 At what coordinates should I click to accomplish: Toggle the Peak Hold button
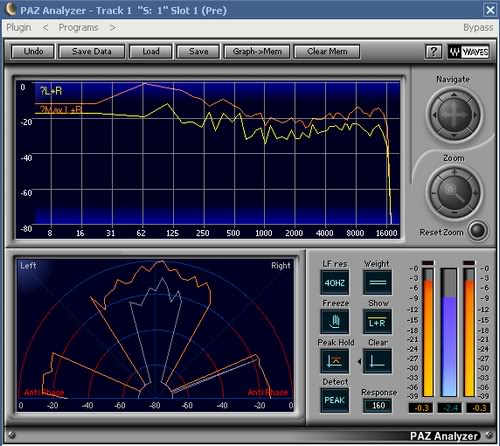pos(335,361)
